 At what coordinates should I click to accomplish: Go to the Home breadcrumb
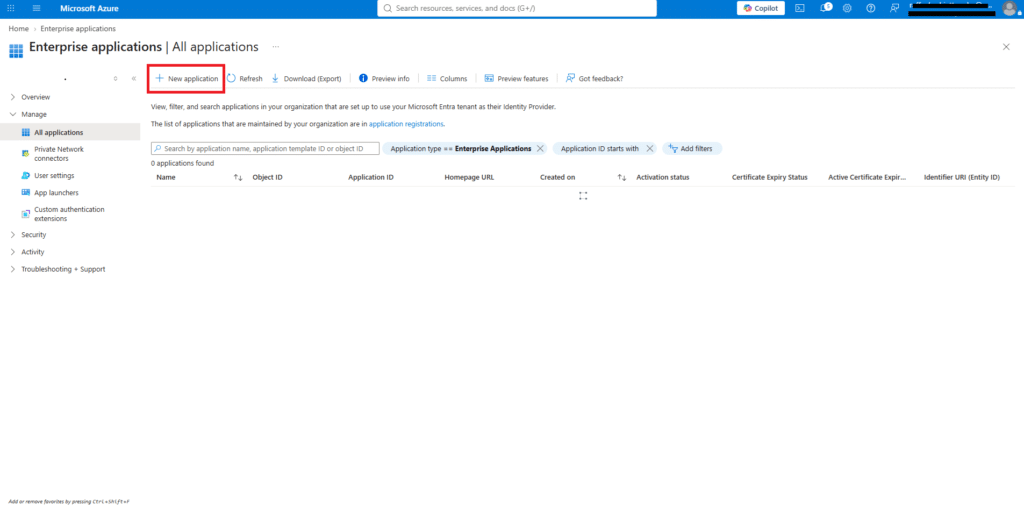click(x=18, y=29)
